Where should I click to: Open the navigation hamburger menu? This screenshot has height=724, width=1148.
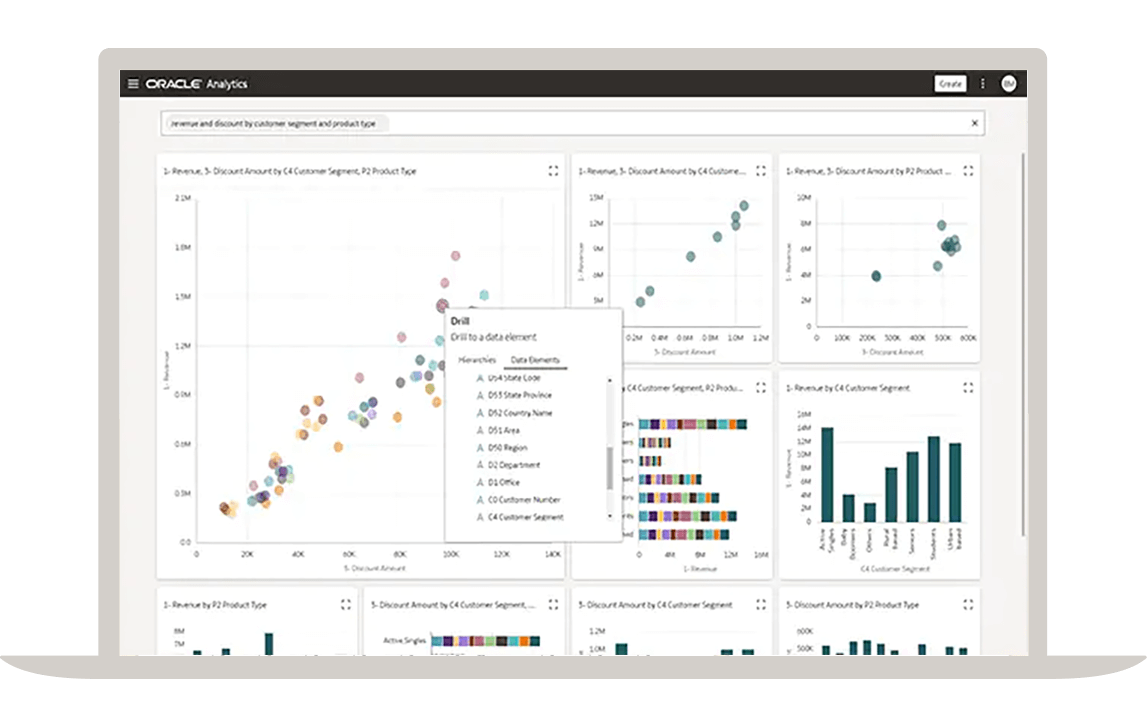coord(132,84)
